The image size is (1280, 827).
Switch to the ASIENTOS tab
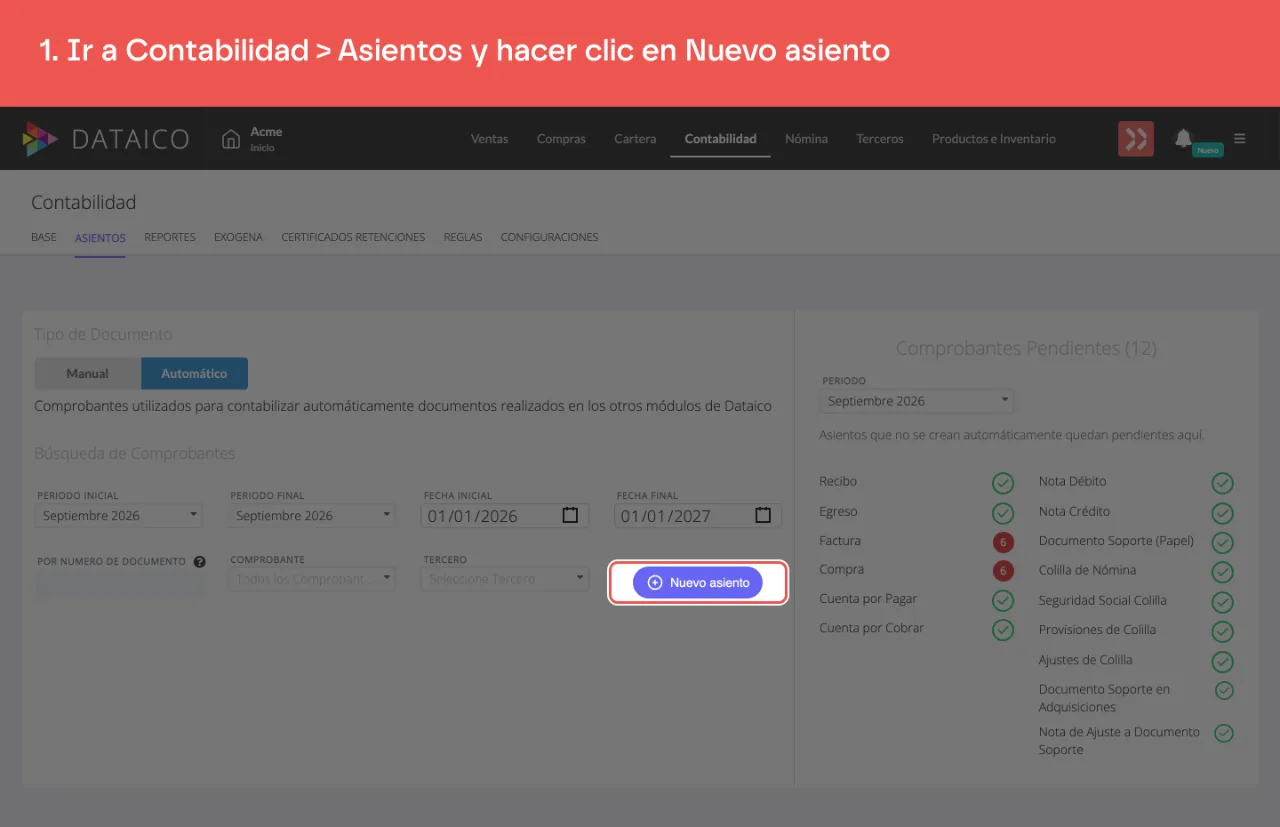(100, 238)
